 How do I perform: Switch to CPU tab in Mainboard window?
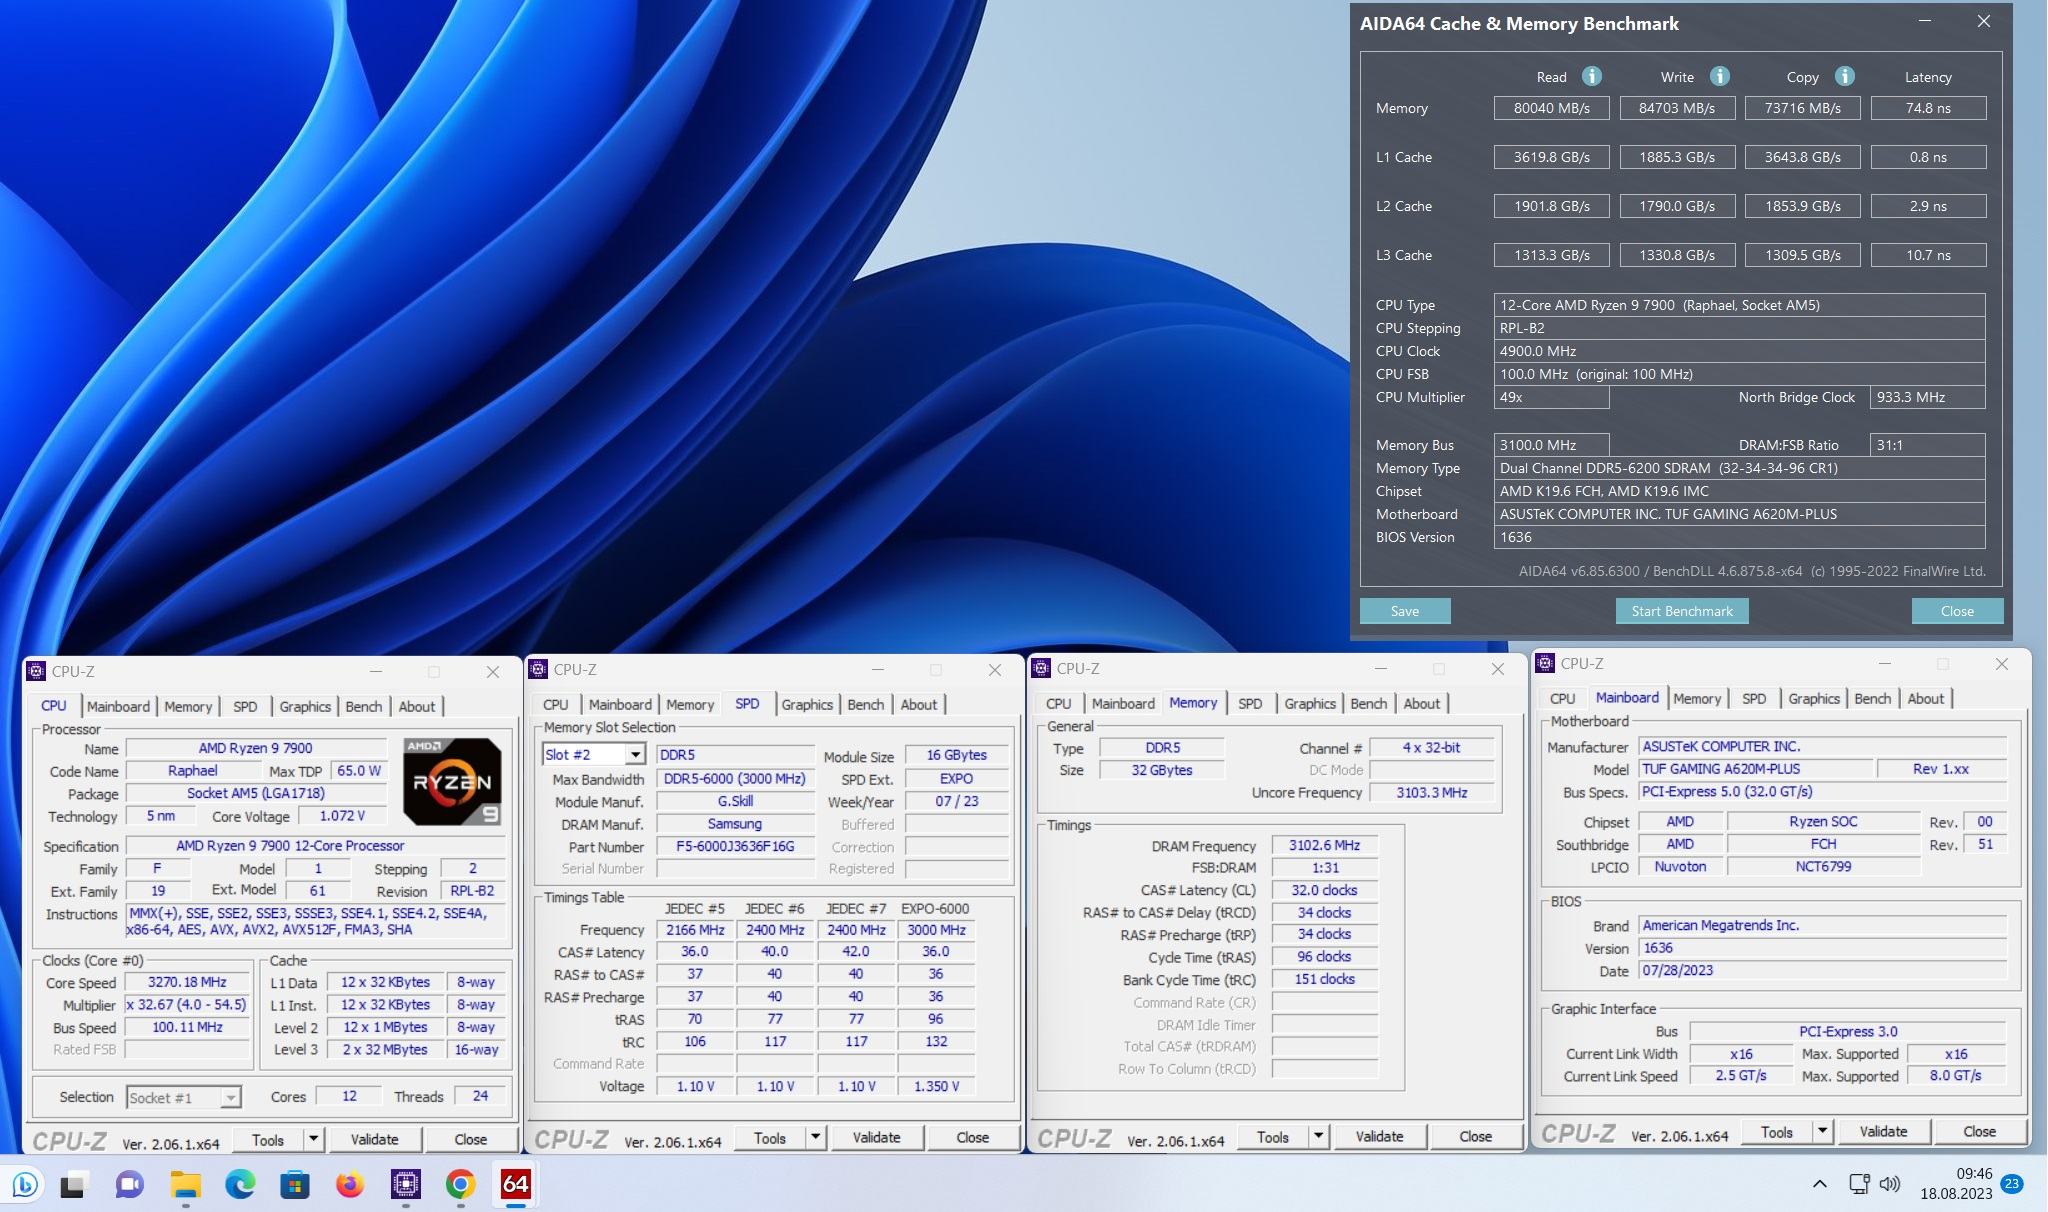1563,698
